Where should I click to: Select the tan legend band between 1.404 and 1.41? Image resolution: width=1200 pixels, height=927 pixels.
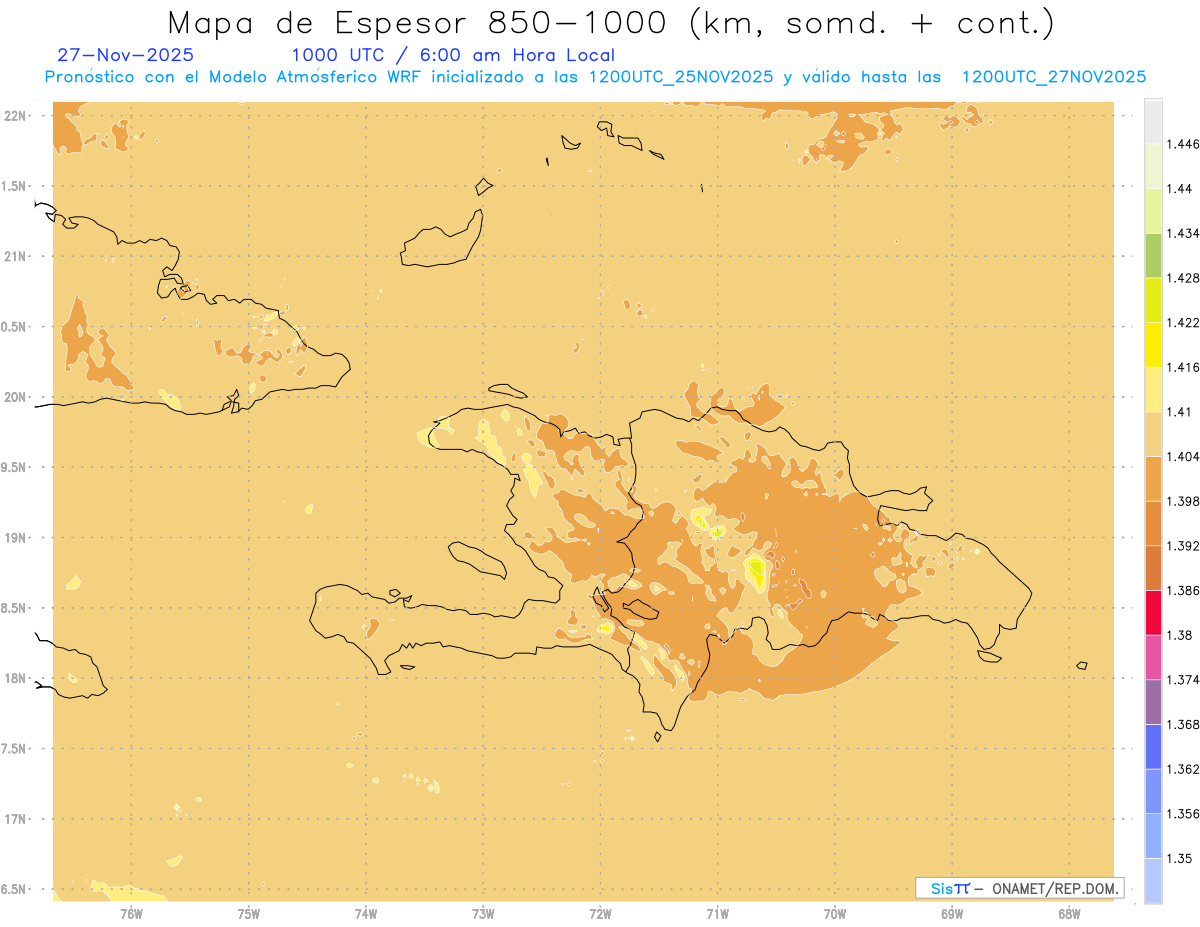point(1153,433)
